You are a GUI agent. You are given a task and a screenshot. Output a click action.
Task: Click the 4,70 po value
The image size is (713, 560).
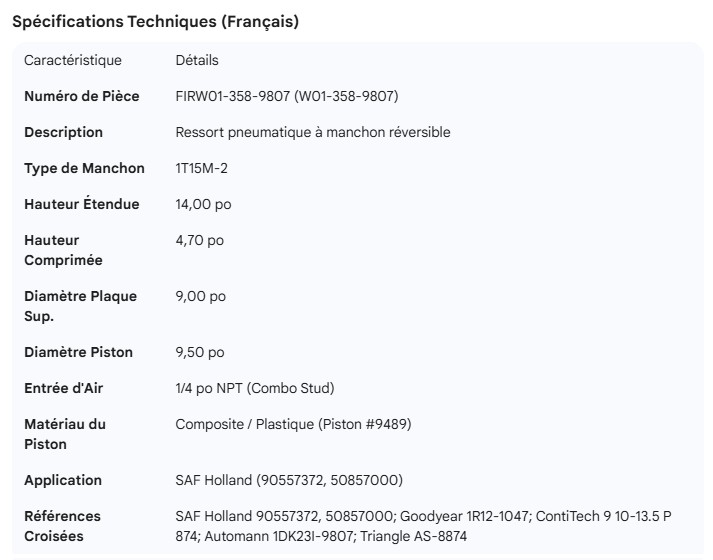tap(199, 240)
